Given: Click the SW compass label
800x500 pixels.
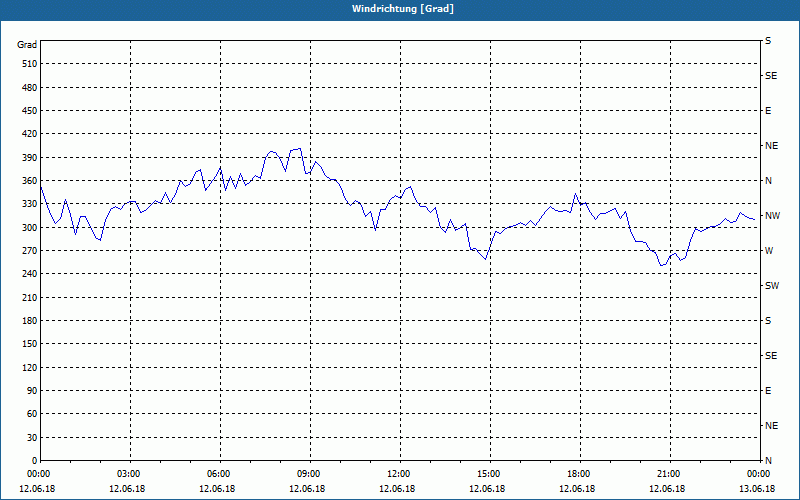Looking at the screenshot, I should tap(772, 286).
